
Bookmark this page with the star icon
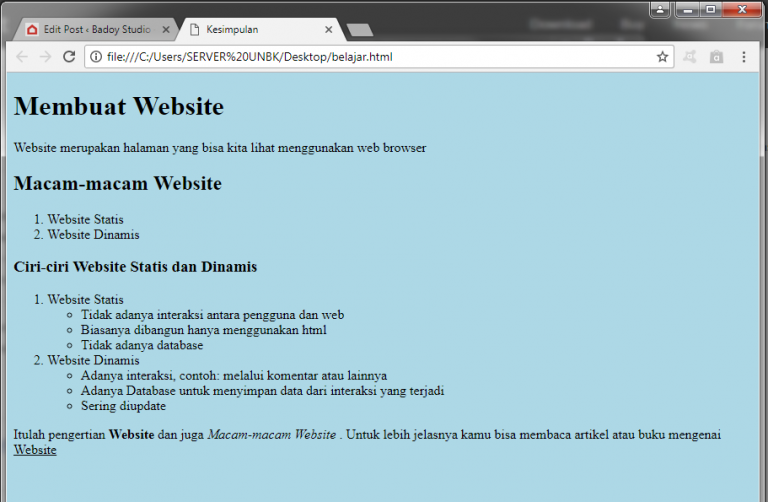pos(662,57)
